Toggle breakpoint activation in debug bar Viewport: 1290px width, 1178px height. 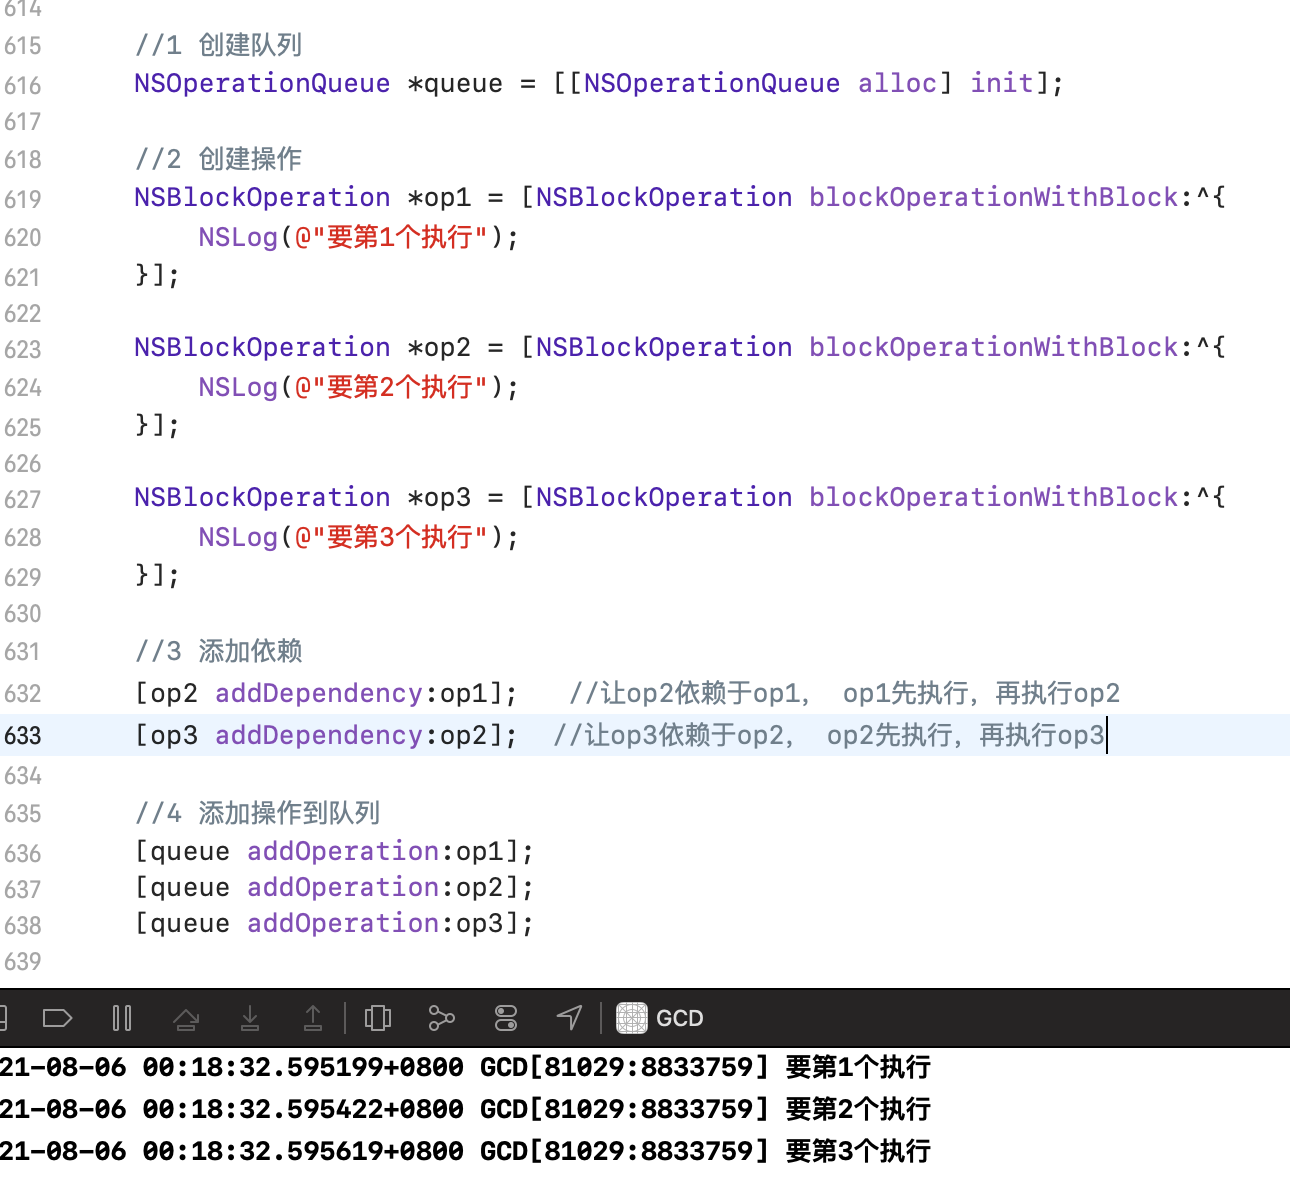(x=57, y=1018)
